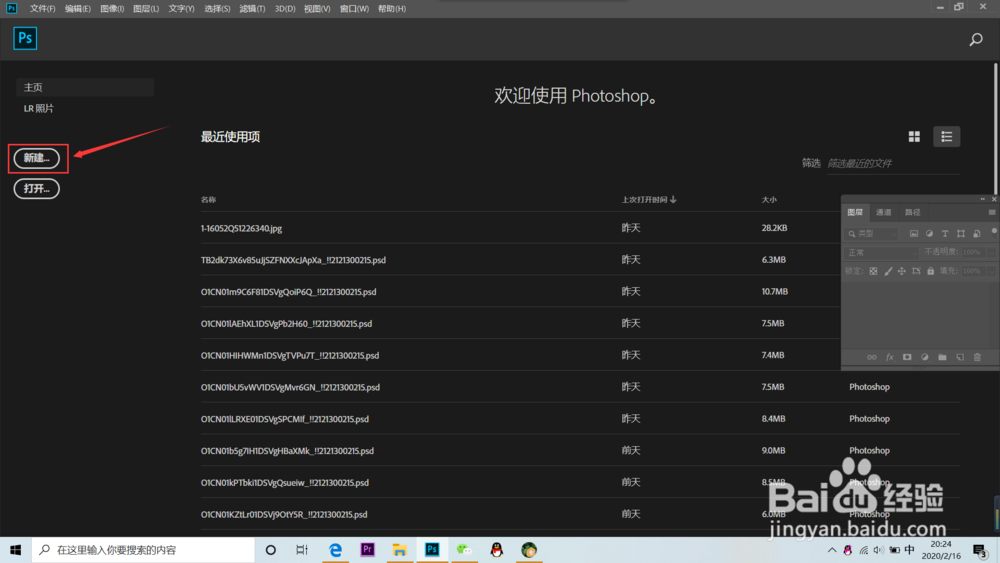Image resolution: width=1000 pixels, height=563 pixels.
Task: Open recent file O1CN01m9C6F81DSVgQoiP6Q psd
Action: [x=288, y=292]
